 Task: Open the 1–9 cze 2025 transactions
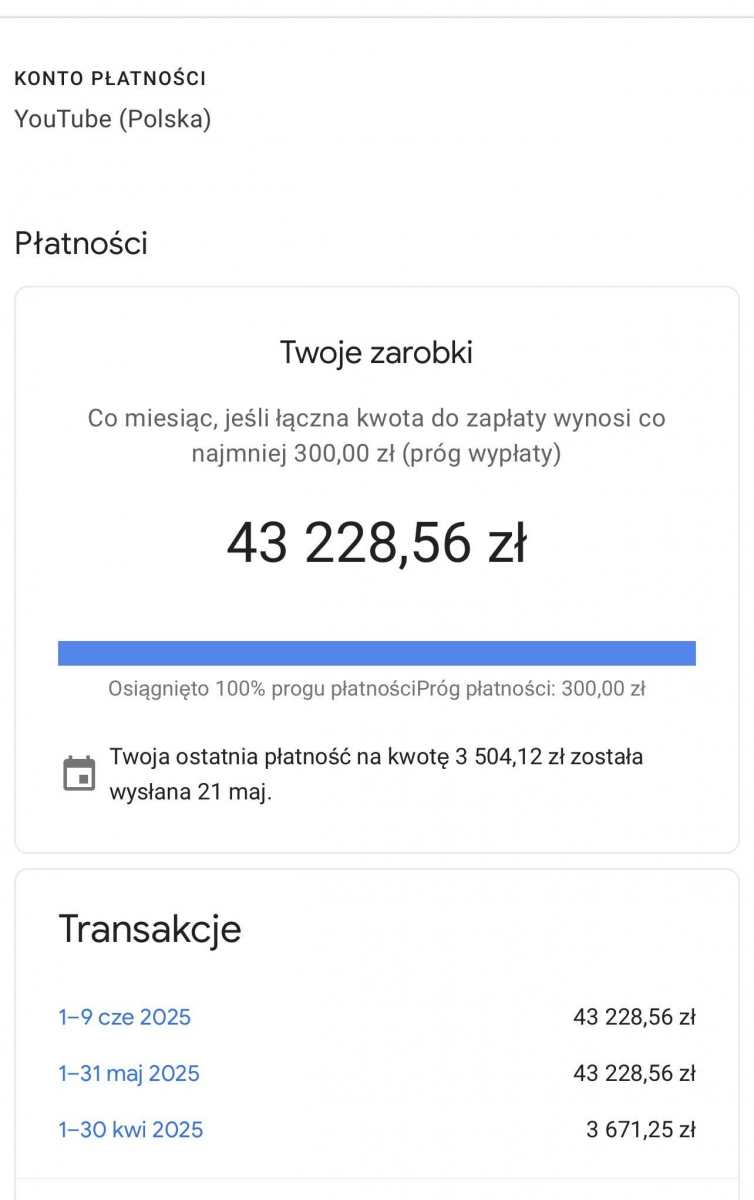(124, 1017)
